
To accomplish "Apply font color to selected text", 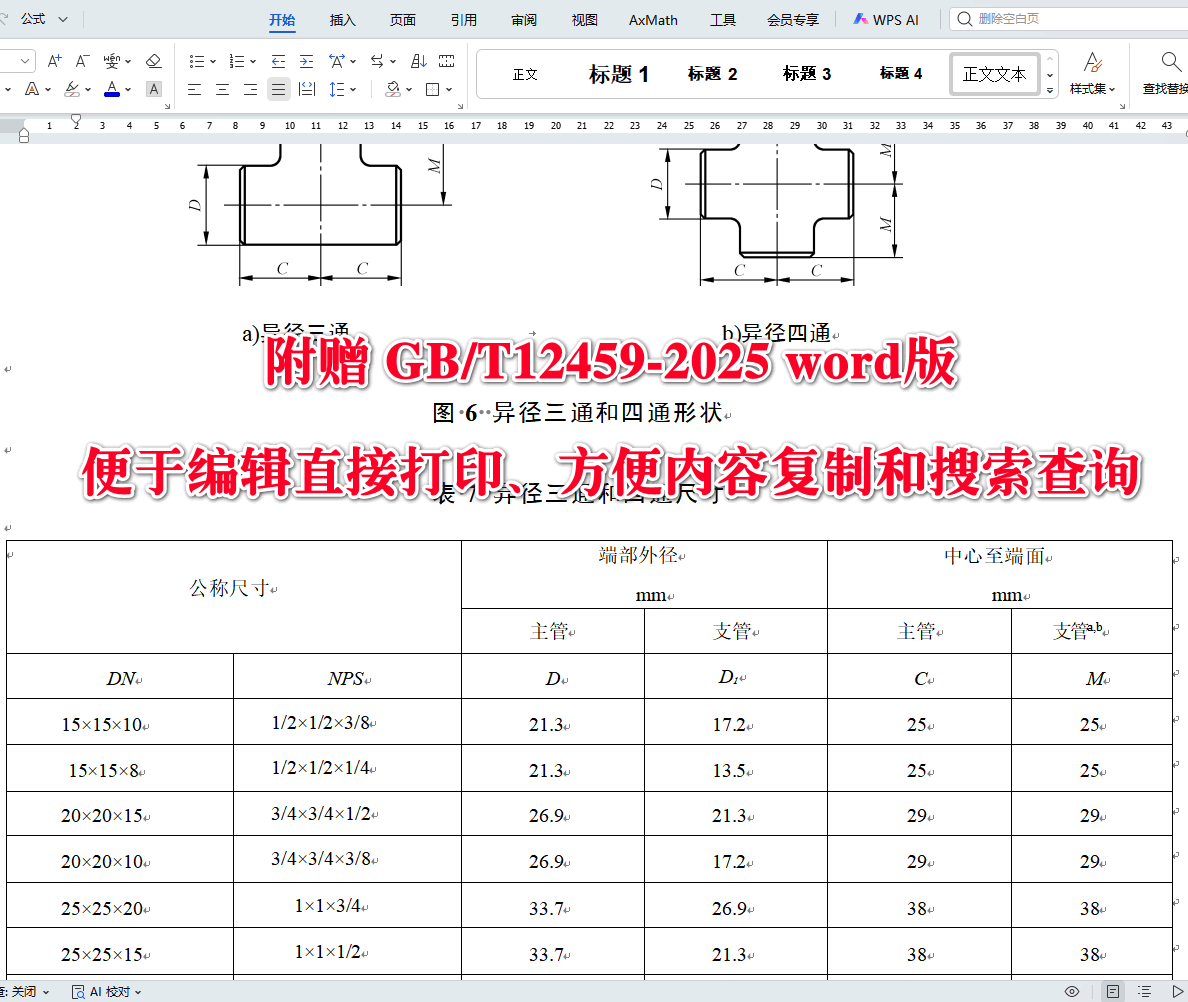I will (x=112, y=89).
